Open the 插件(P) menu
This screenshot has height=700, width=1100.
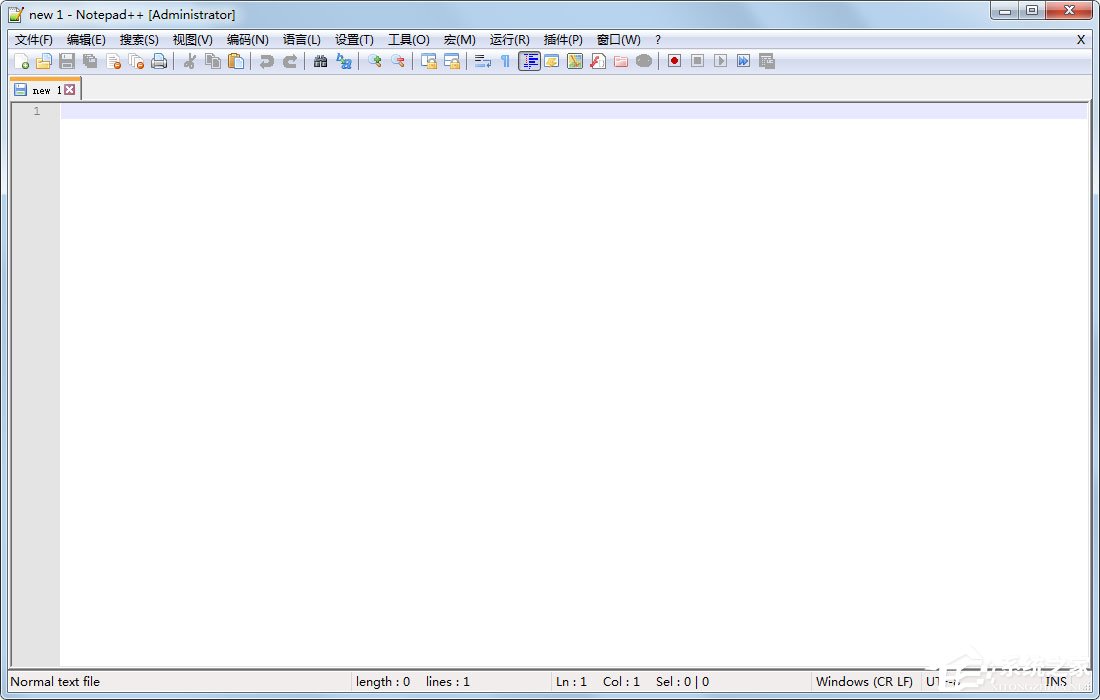click(563, 39)
